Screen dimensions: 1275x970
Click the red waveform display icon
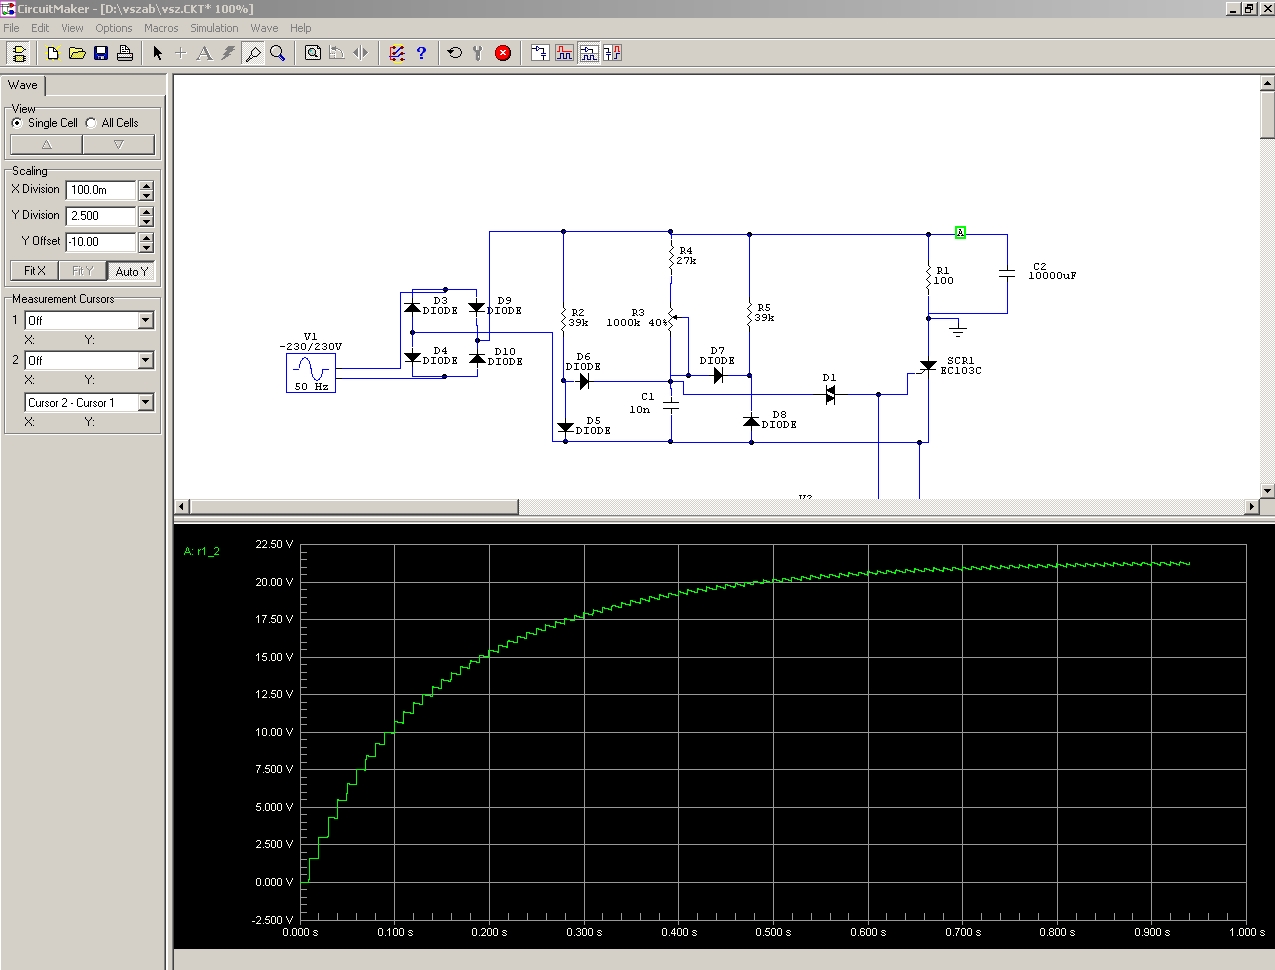pyautogui.click(x=564, y=53)
